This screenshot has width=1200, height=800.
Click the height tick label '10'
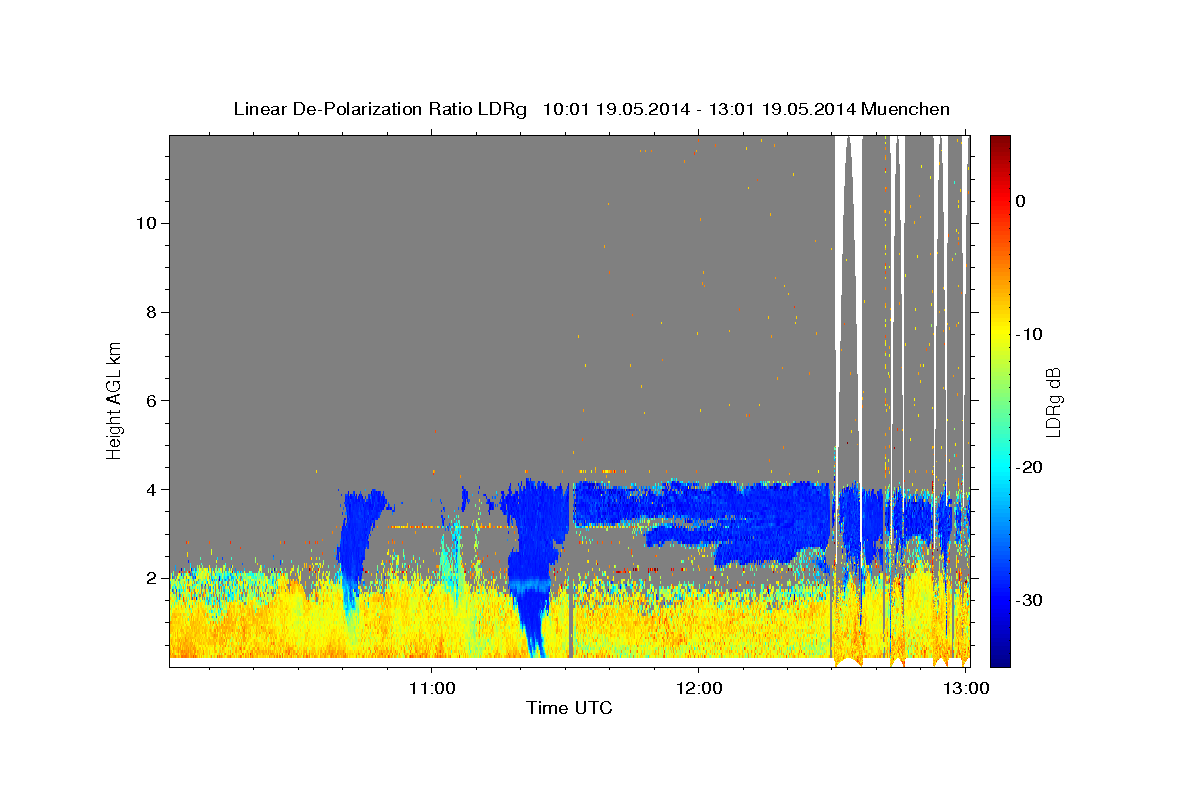tap(146, 222)
